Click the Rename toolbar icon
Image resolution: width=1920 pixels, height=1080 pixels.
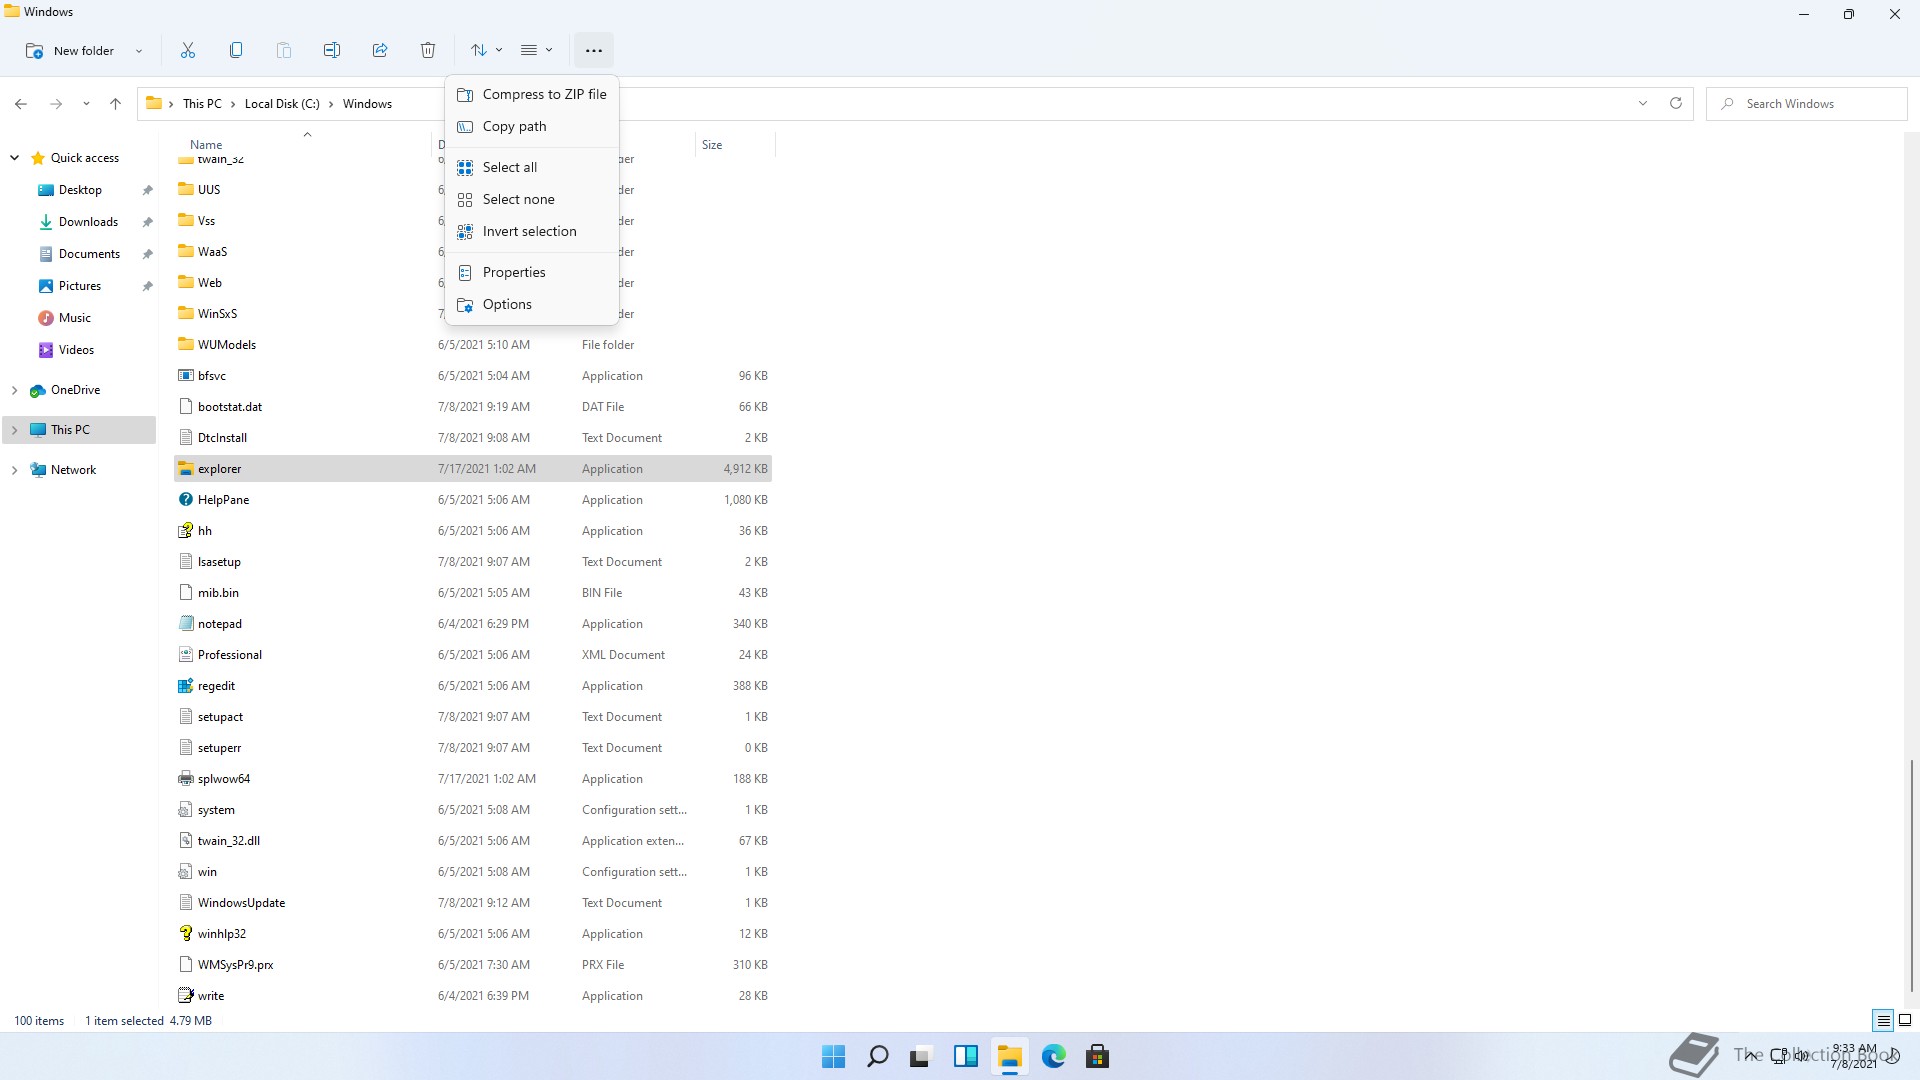point(332,50)
